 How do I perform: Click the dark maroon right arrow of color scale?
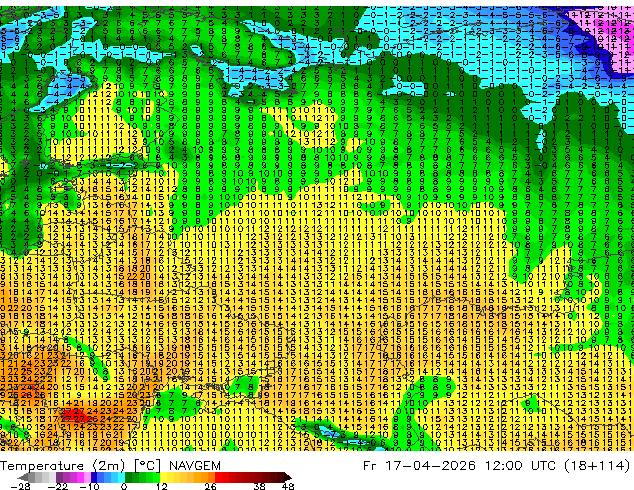pyautogui.click(x=287, y=477)
